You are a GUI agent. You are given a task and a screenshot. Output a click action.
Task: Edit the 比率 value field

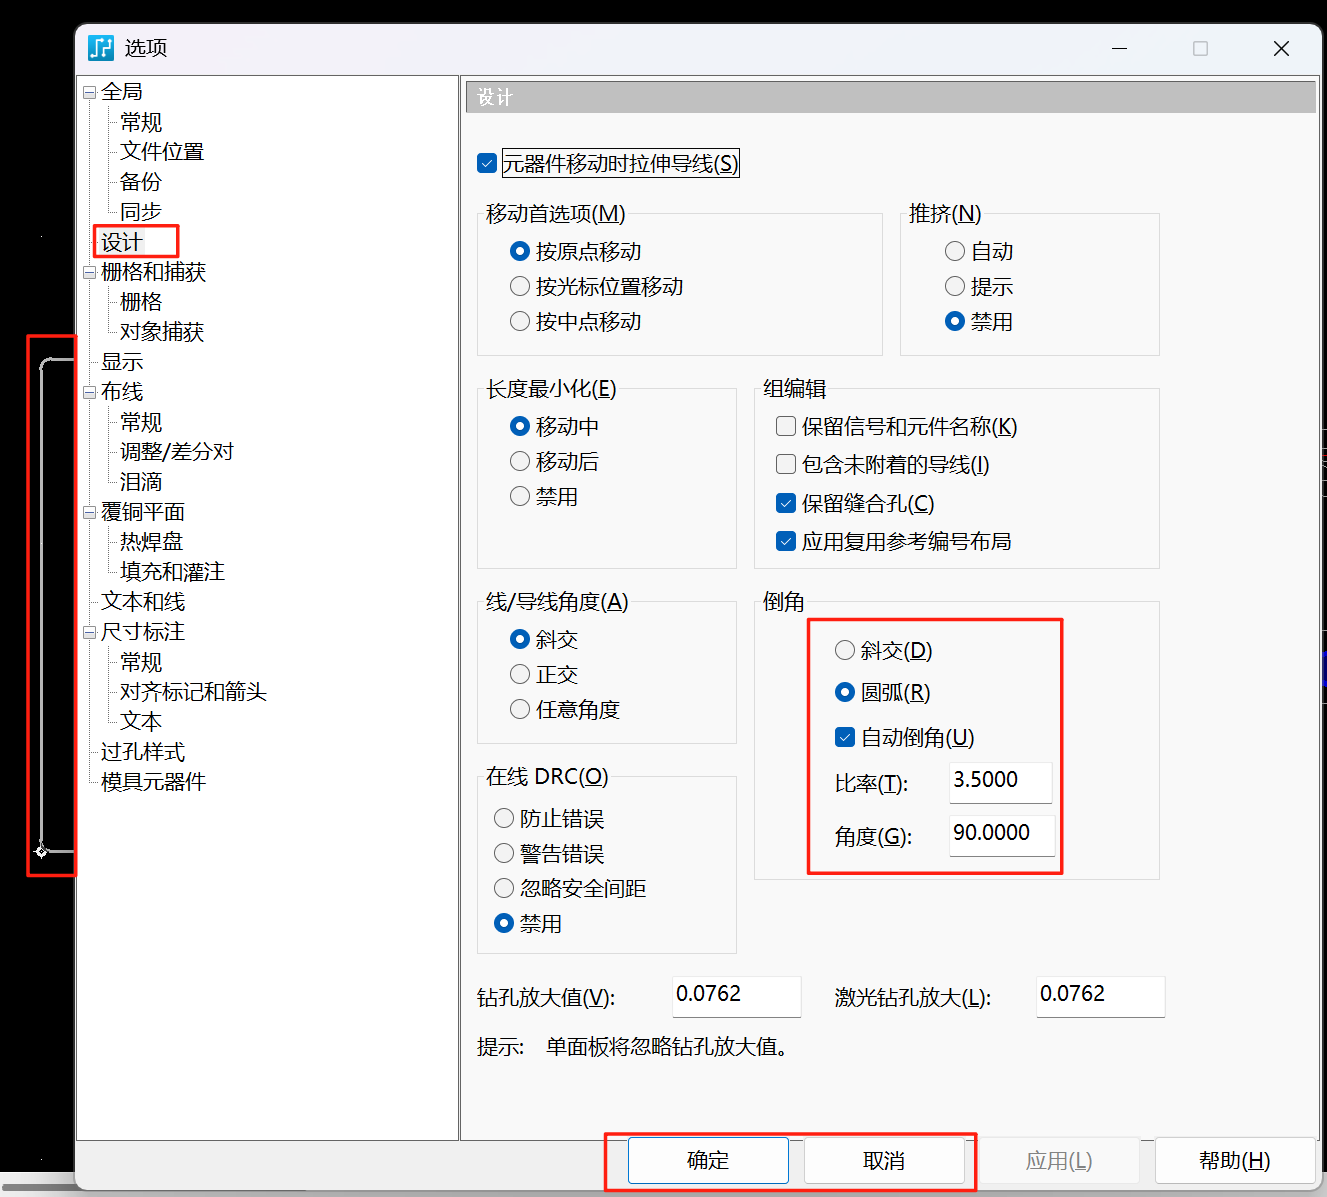tap(1000, 782)
